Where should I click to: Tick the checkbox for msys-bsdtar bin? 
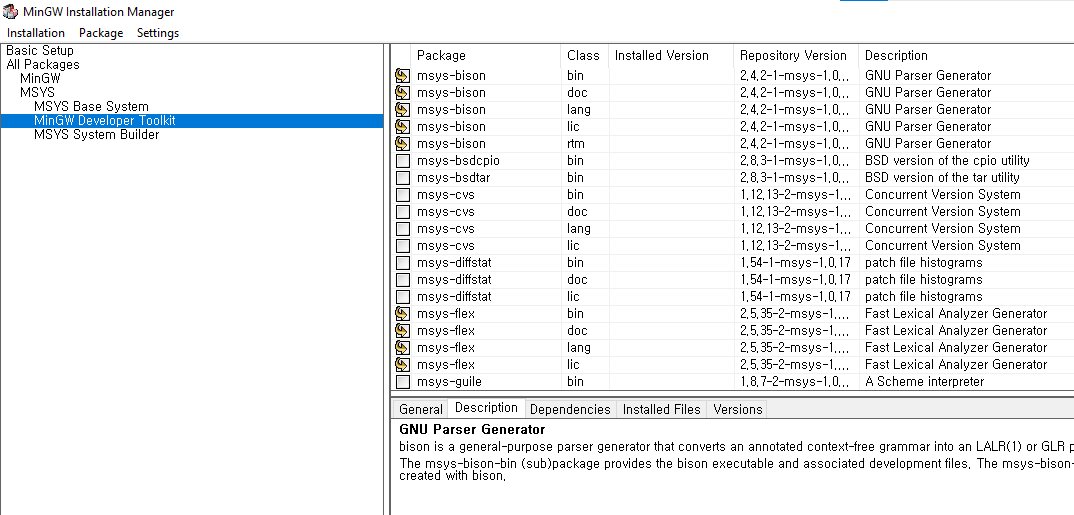coord(403,178)
